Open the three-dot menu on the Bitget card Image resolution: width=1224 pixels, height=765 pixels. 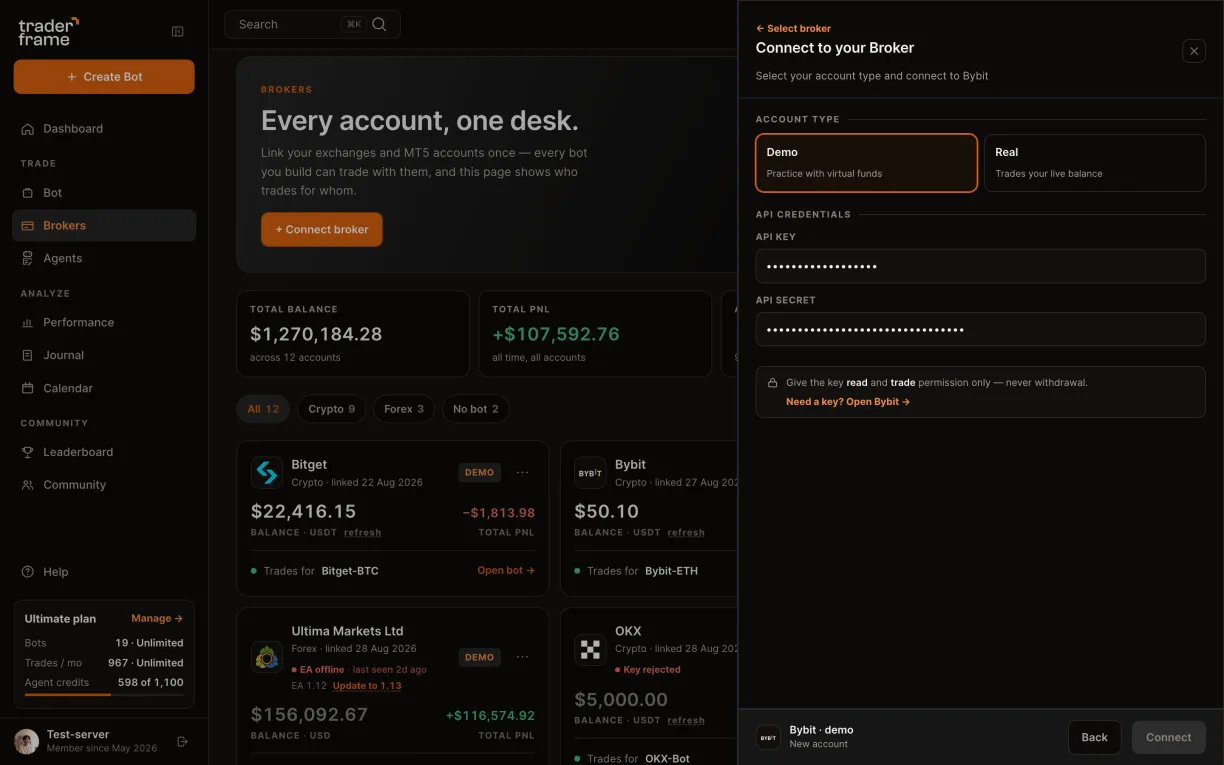(x=522, y=472)
